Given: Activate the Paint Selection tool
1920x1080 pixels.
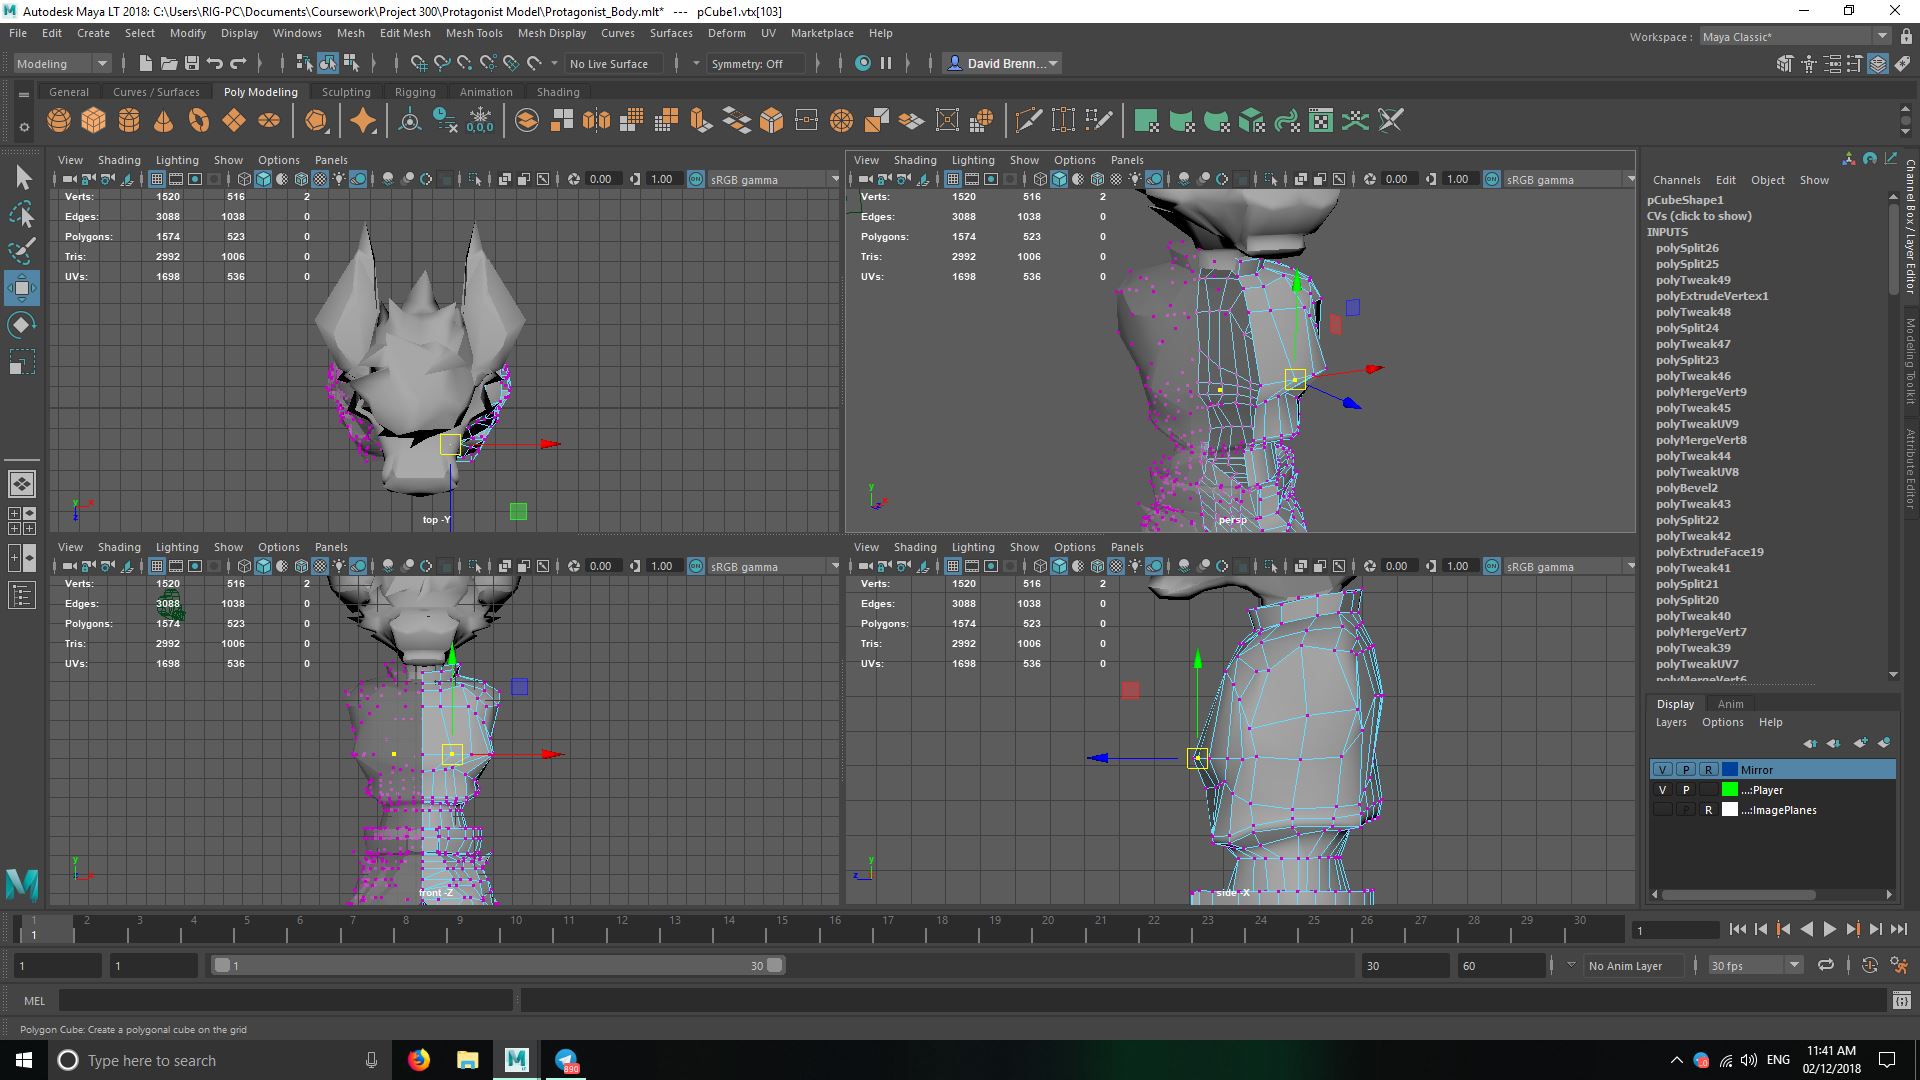Looking at the screenshot, I should pos(22,251).
